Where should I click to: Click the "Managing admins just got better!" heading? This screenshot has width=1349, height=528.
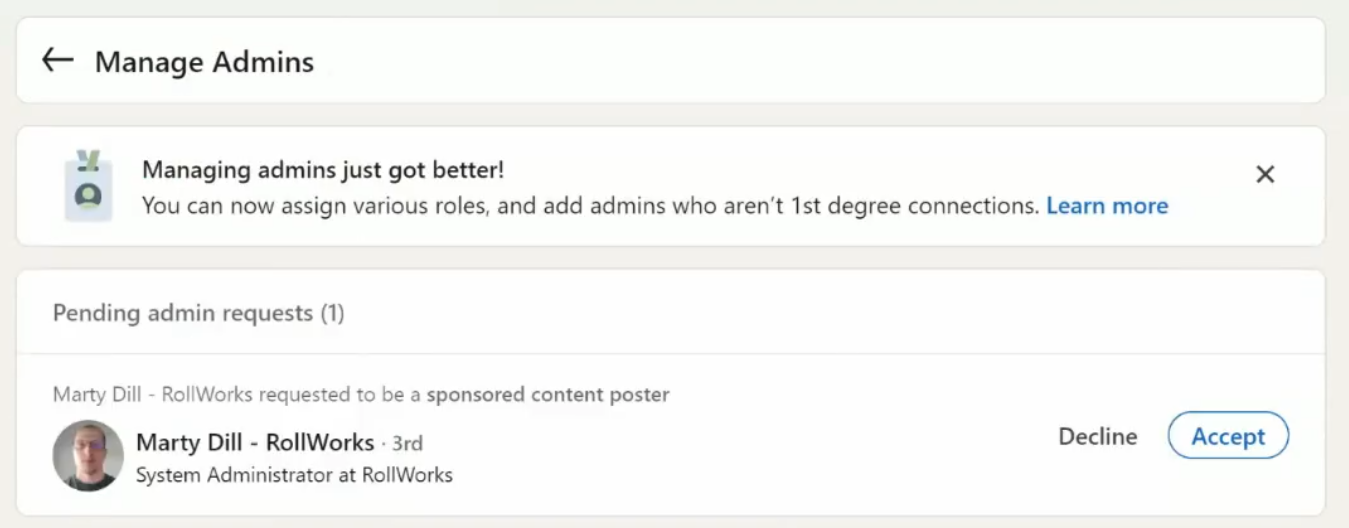[323, 170]
